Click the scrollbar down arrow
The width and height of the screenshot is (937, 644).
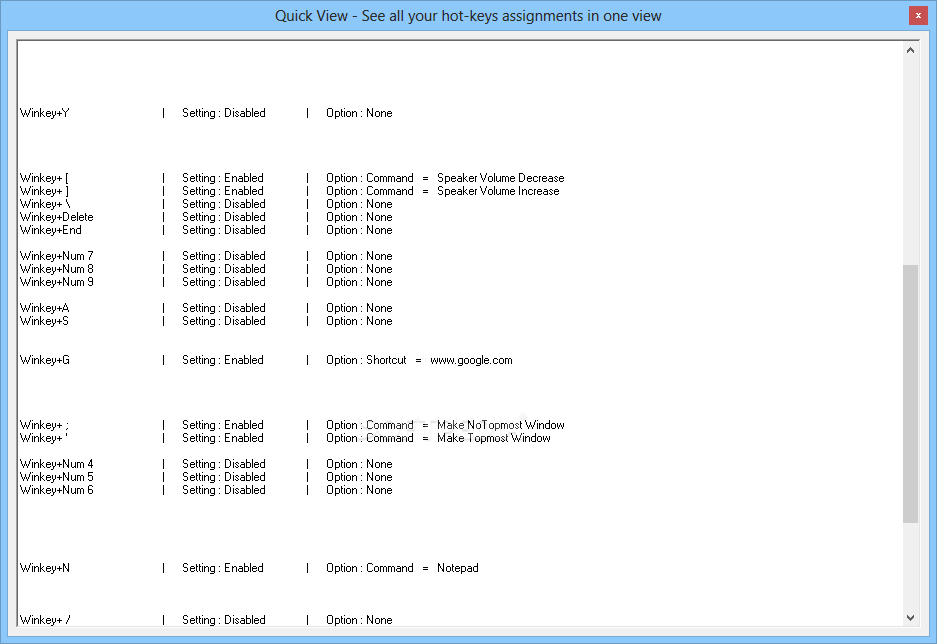click(910, 618)
